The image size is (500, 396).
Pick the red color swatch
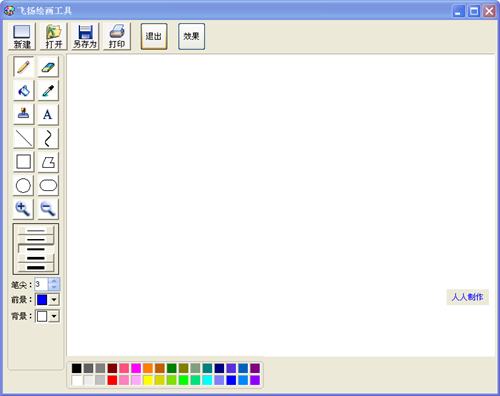click(112, 380)
